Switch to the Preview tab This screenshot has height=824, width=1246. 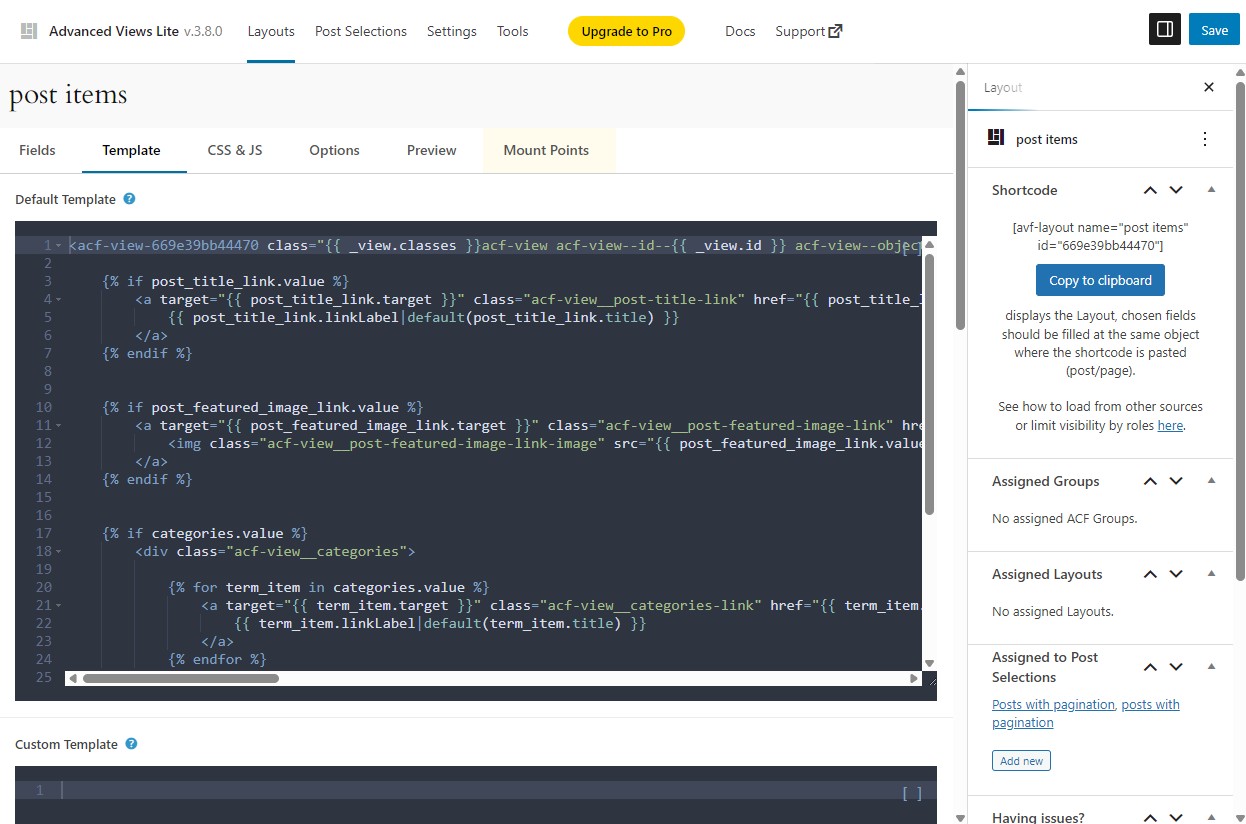[x=431, y=150]
